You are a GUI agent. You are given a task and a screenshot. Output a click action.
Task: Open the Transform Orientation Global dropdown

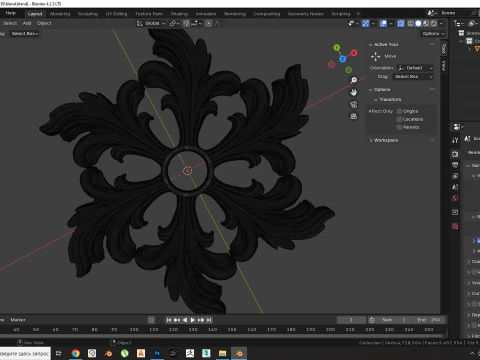click(152, 23)
